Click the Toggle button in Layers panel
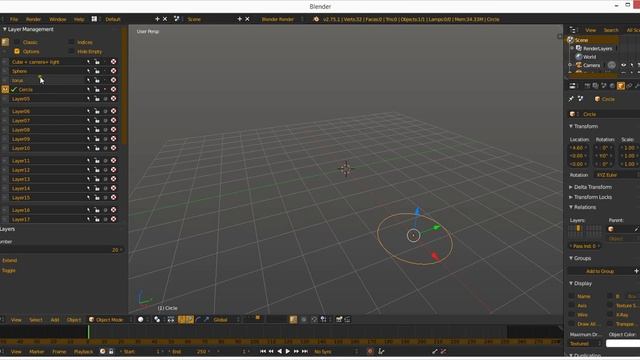 [x=9, y=271]
